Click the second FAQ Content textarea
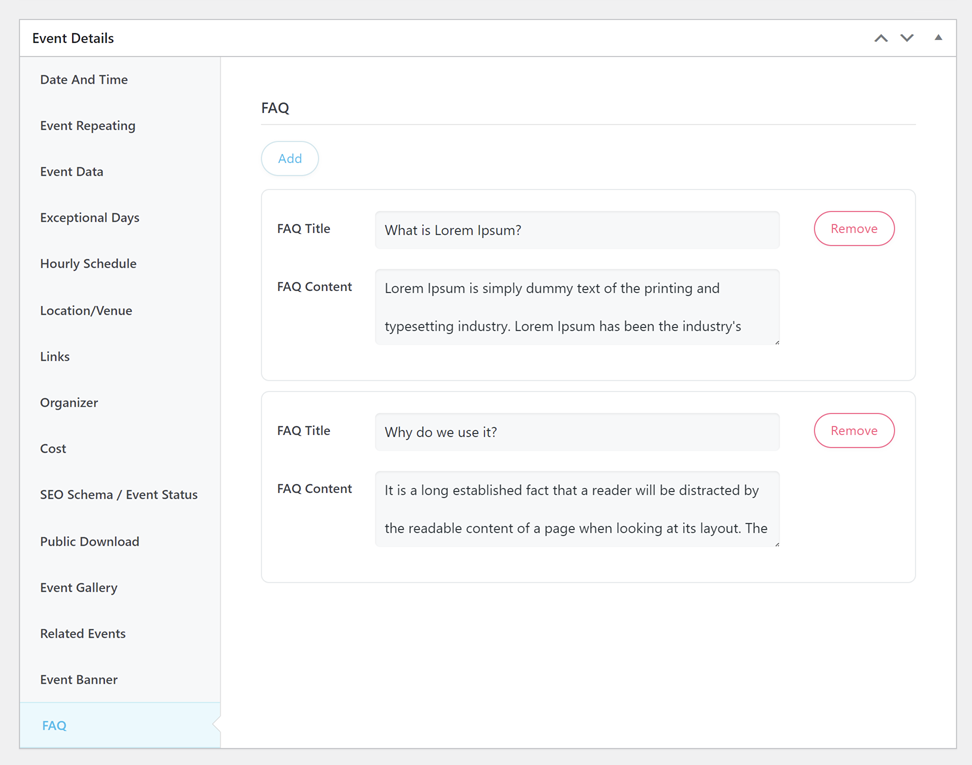This screenshot has width=972, height=765. tap(577, 509)
